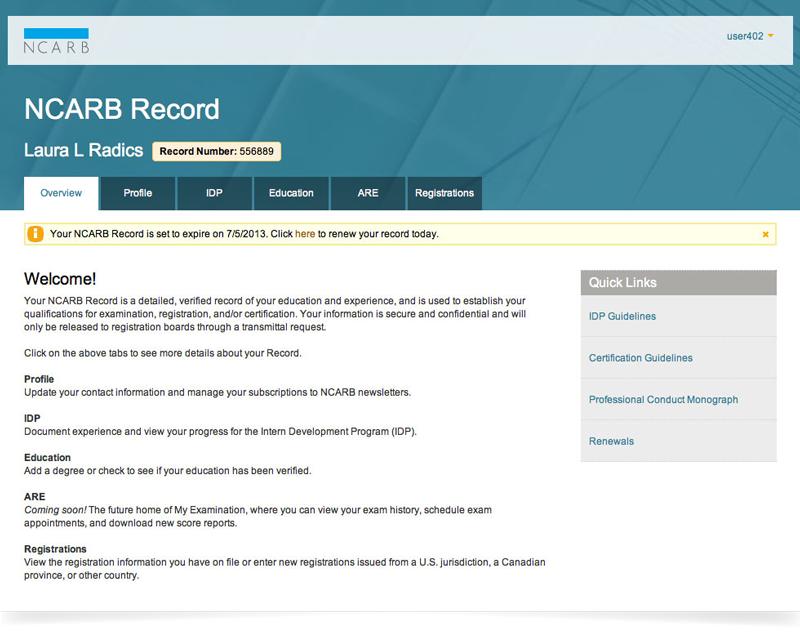The height and width of the screenshot is (633, 800).
Task: Click the bold Education section heading
Action: [x=47, y=458]
